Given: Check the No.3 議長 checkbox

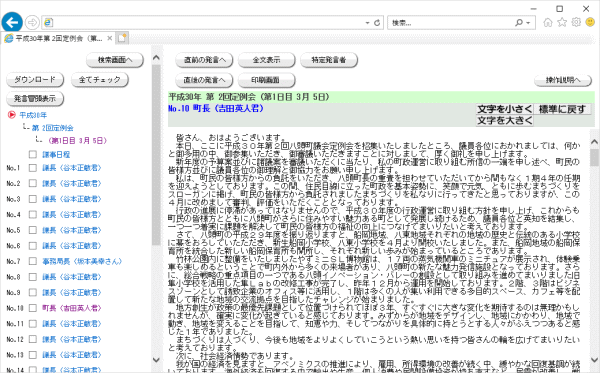Looking at the screenshot, I should [33, 199].
